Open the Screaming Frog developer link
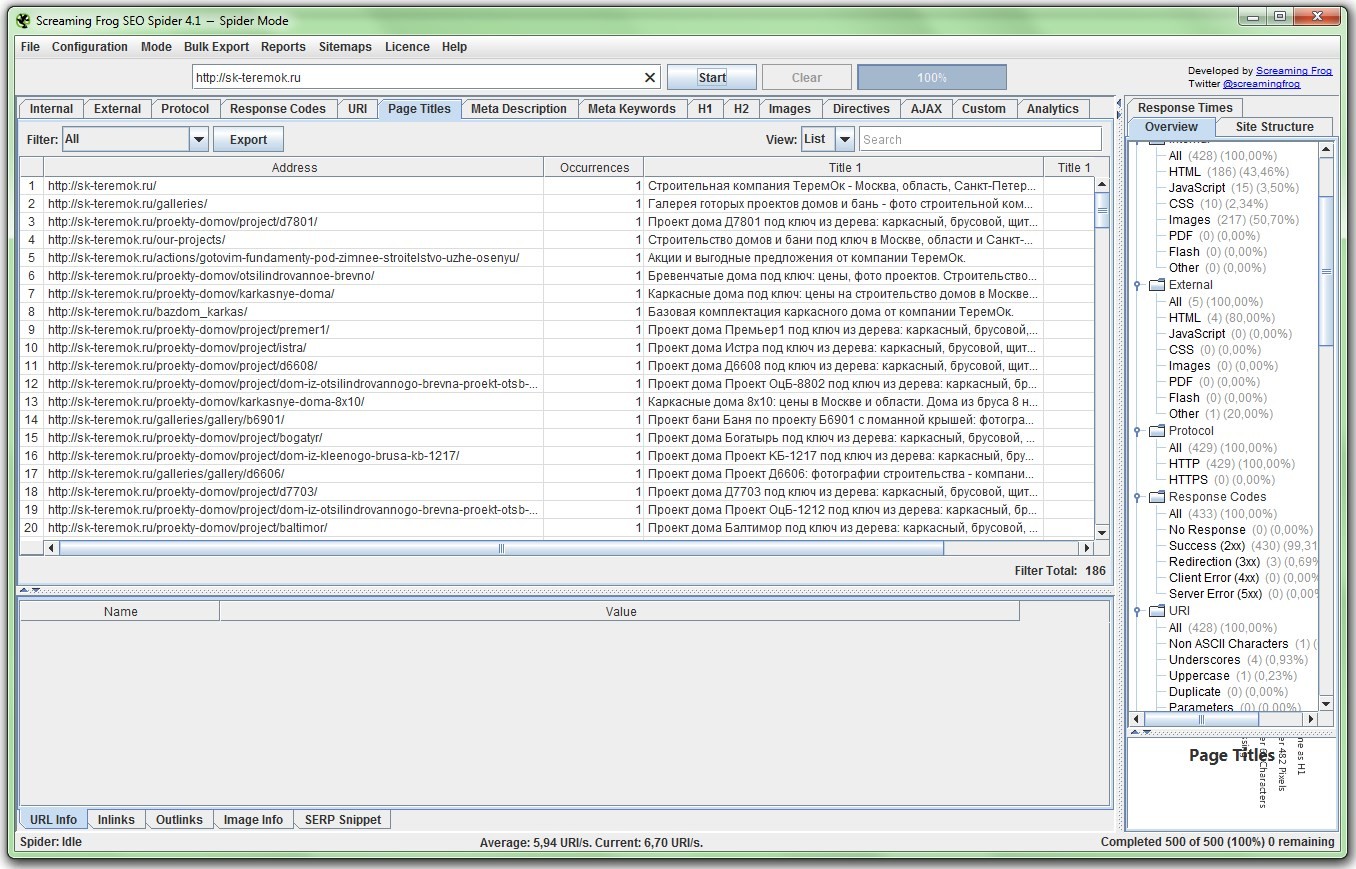This screenshot has width=1356, height=869. [1294, 71]
